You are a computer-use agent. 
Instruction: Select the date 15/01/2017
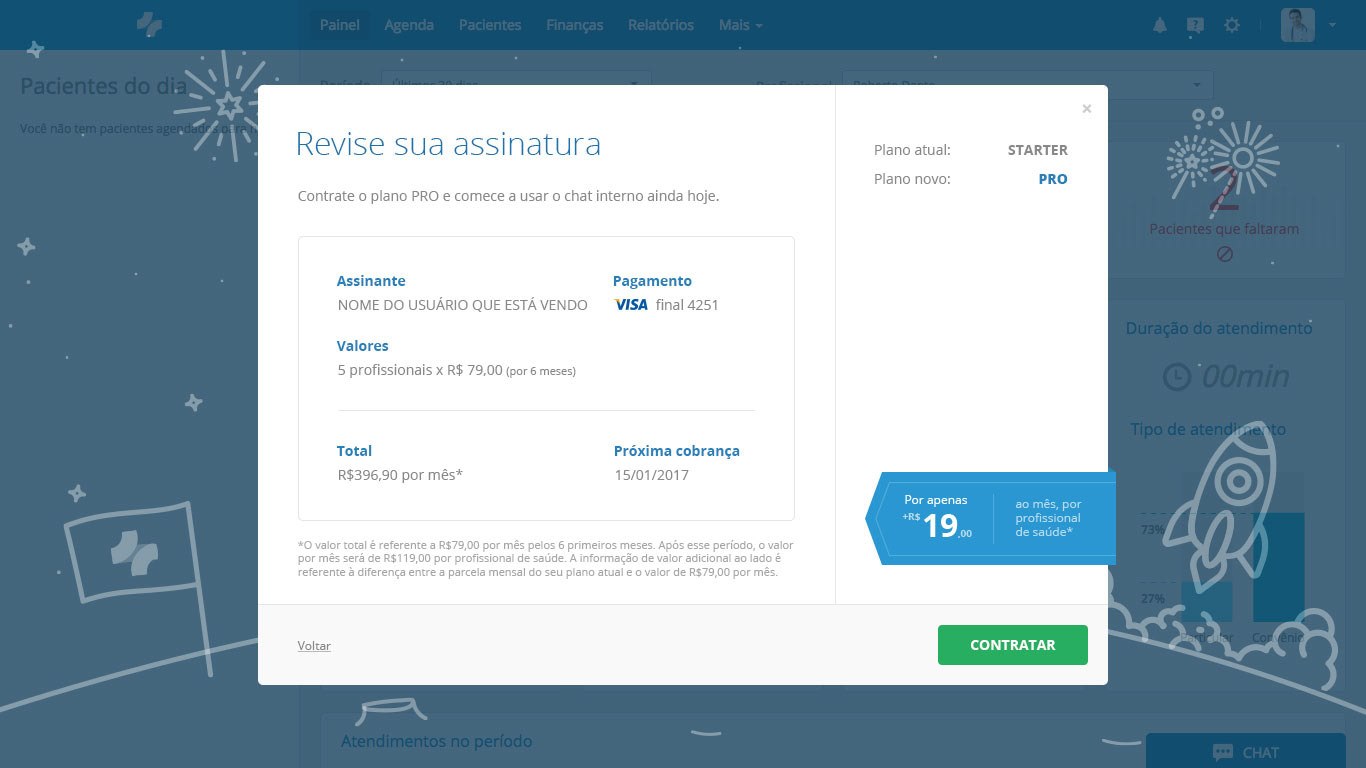coord(652,475)
